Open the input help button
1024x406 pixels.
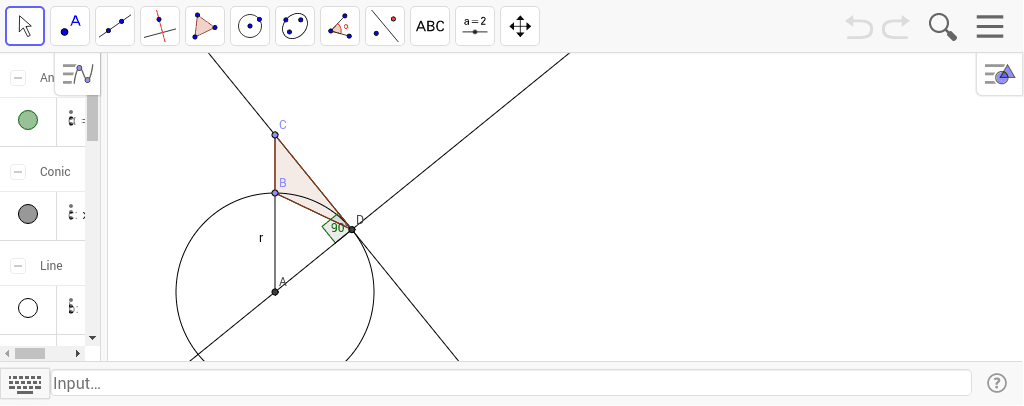click(997, 383)
